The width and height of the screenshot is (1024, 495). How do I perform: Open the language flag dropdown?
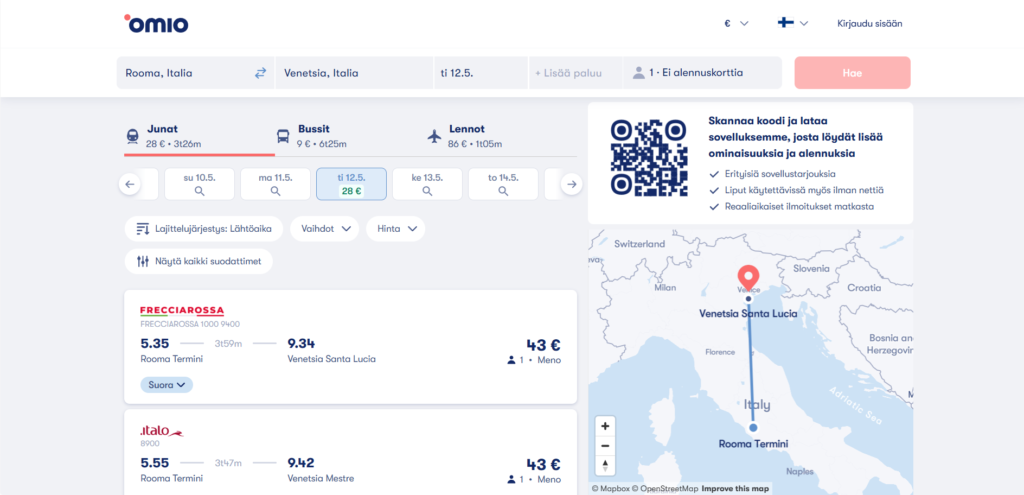tap(792, 24)
